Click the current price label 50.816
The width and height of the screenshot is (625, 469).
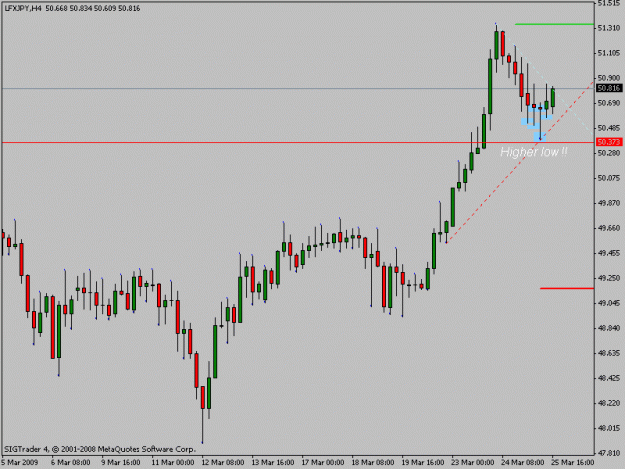[609, 88]
